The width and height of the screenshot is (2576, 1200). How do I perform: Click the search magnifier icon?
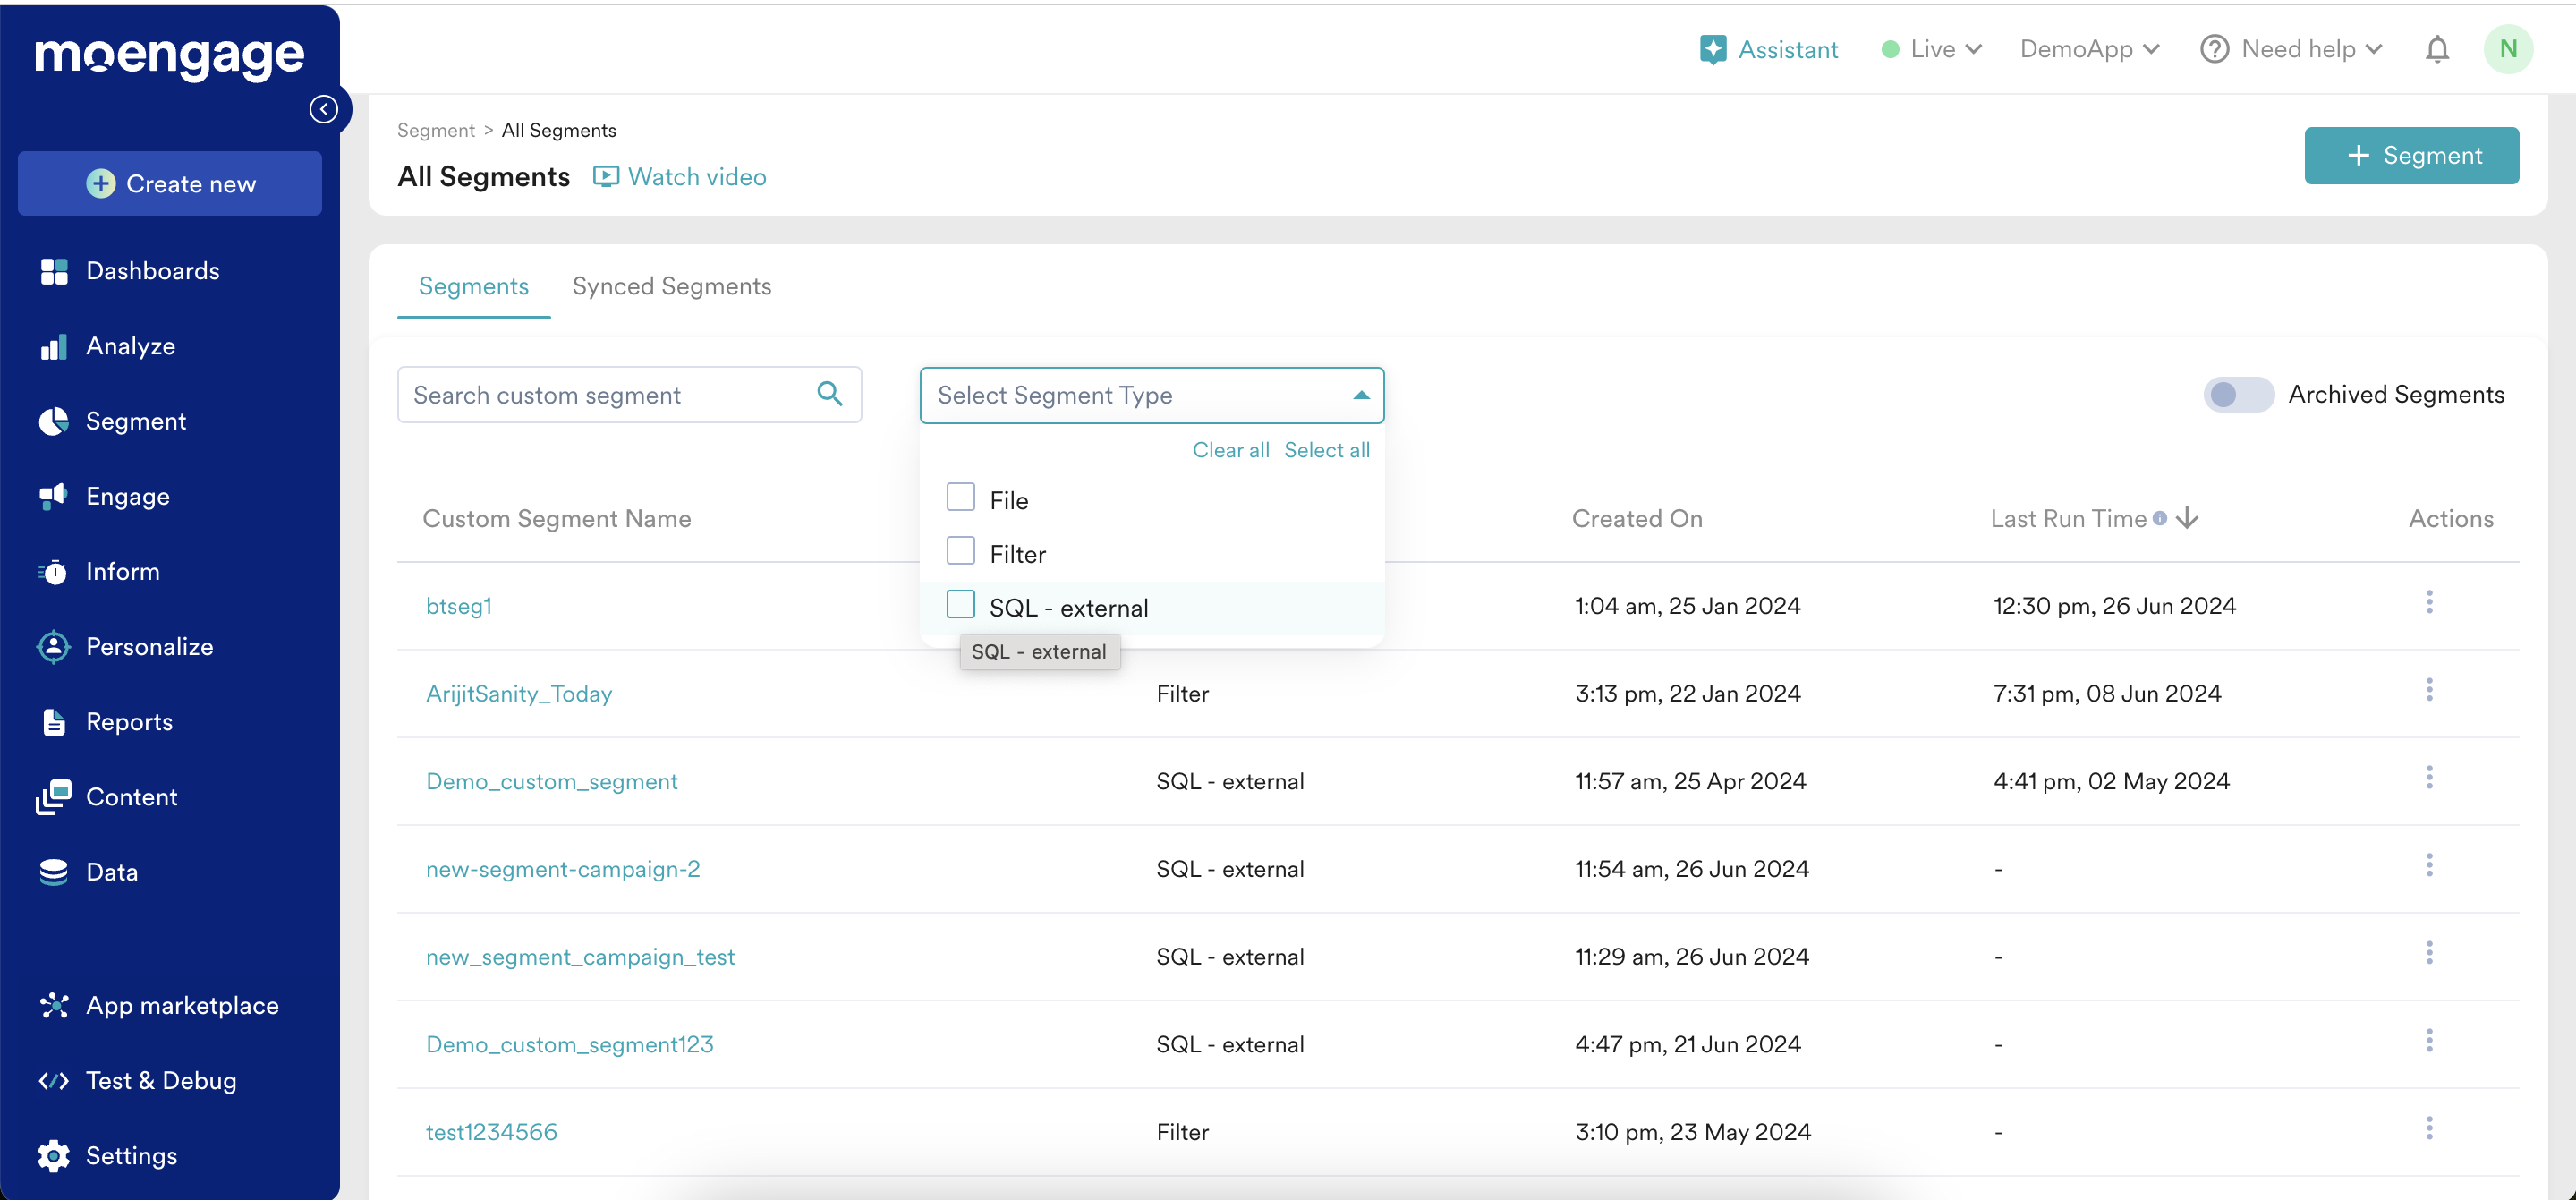tap(829, 394)
